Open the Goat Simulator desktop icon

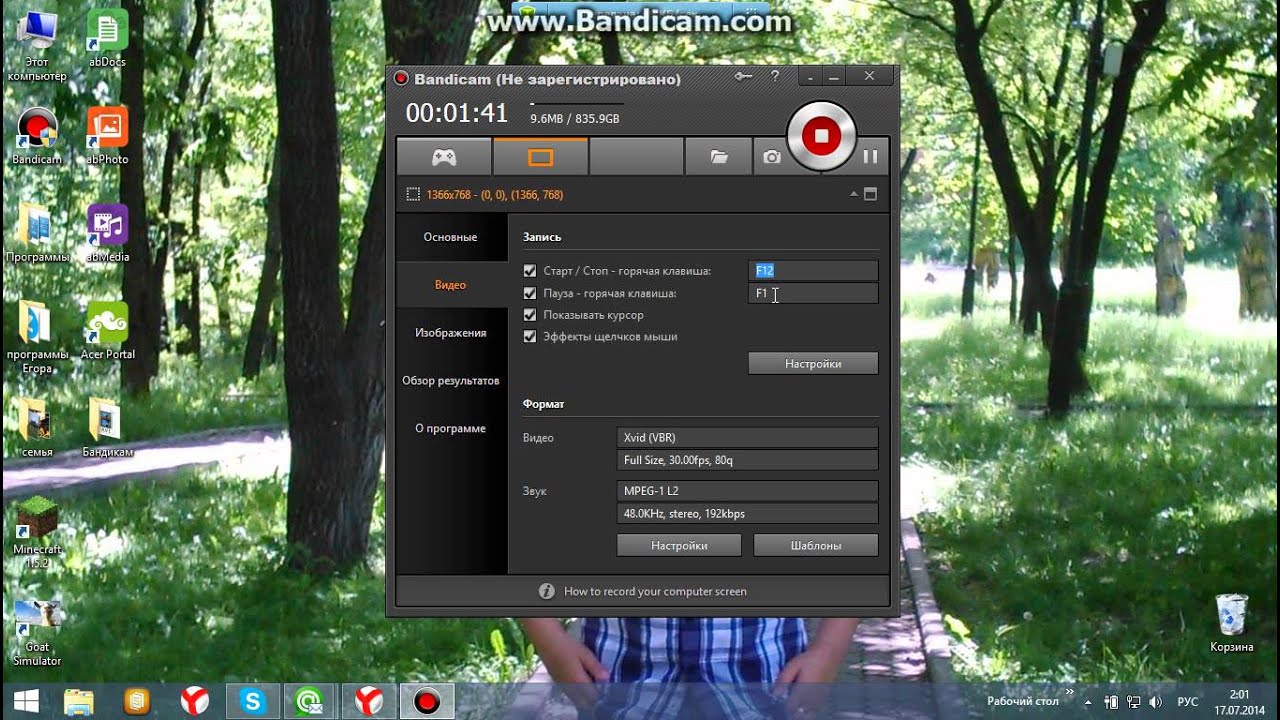pyautogui.click(x=37, y=631)
